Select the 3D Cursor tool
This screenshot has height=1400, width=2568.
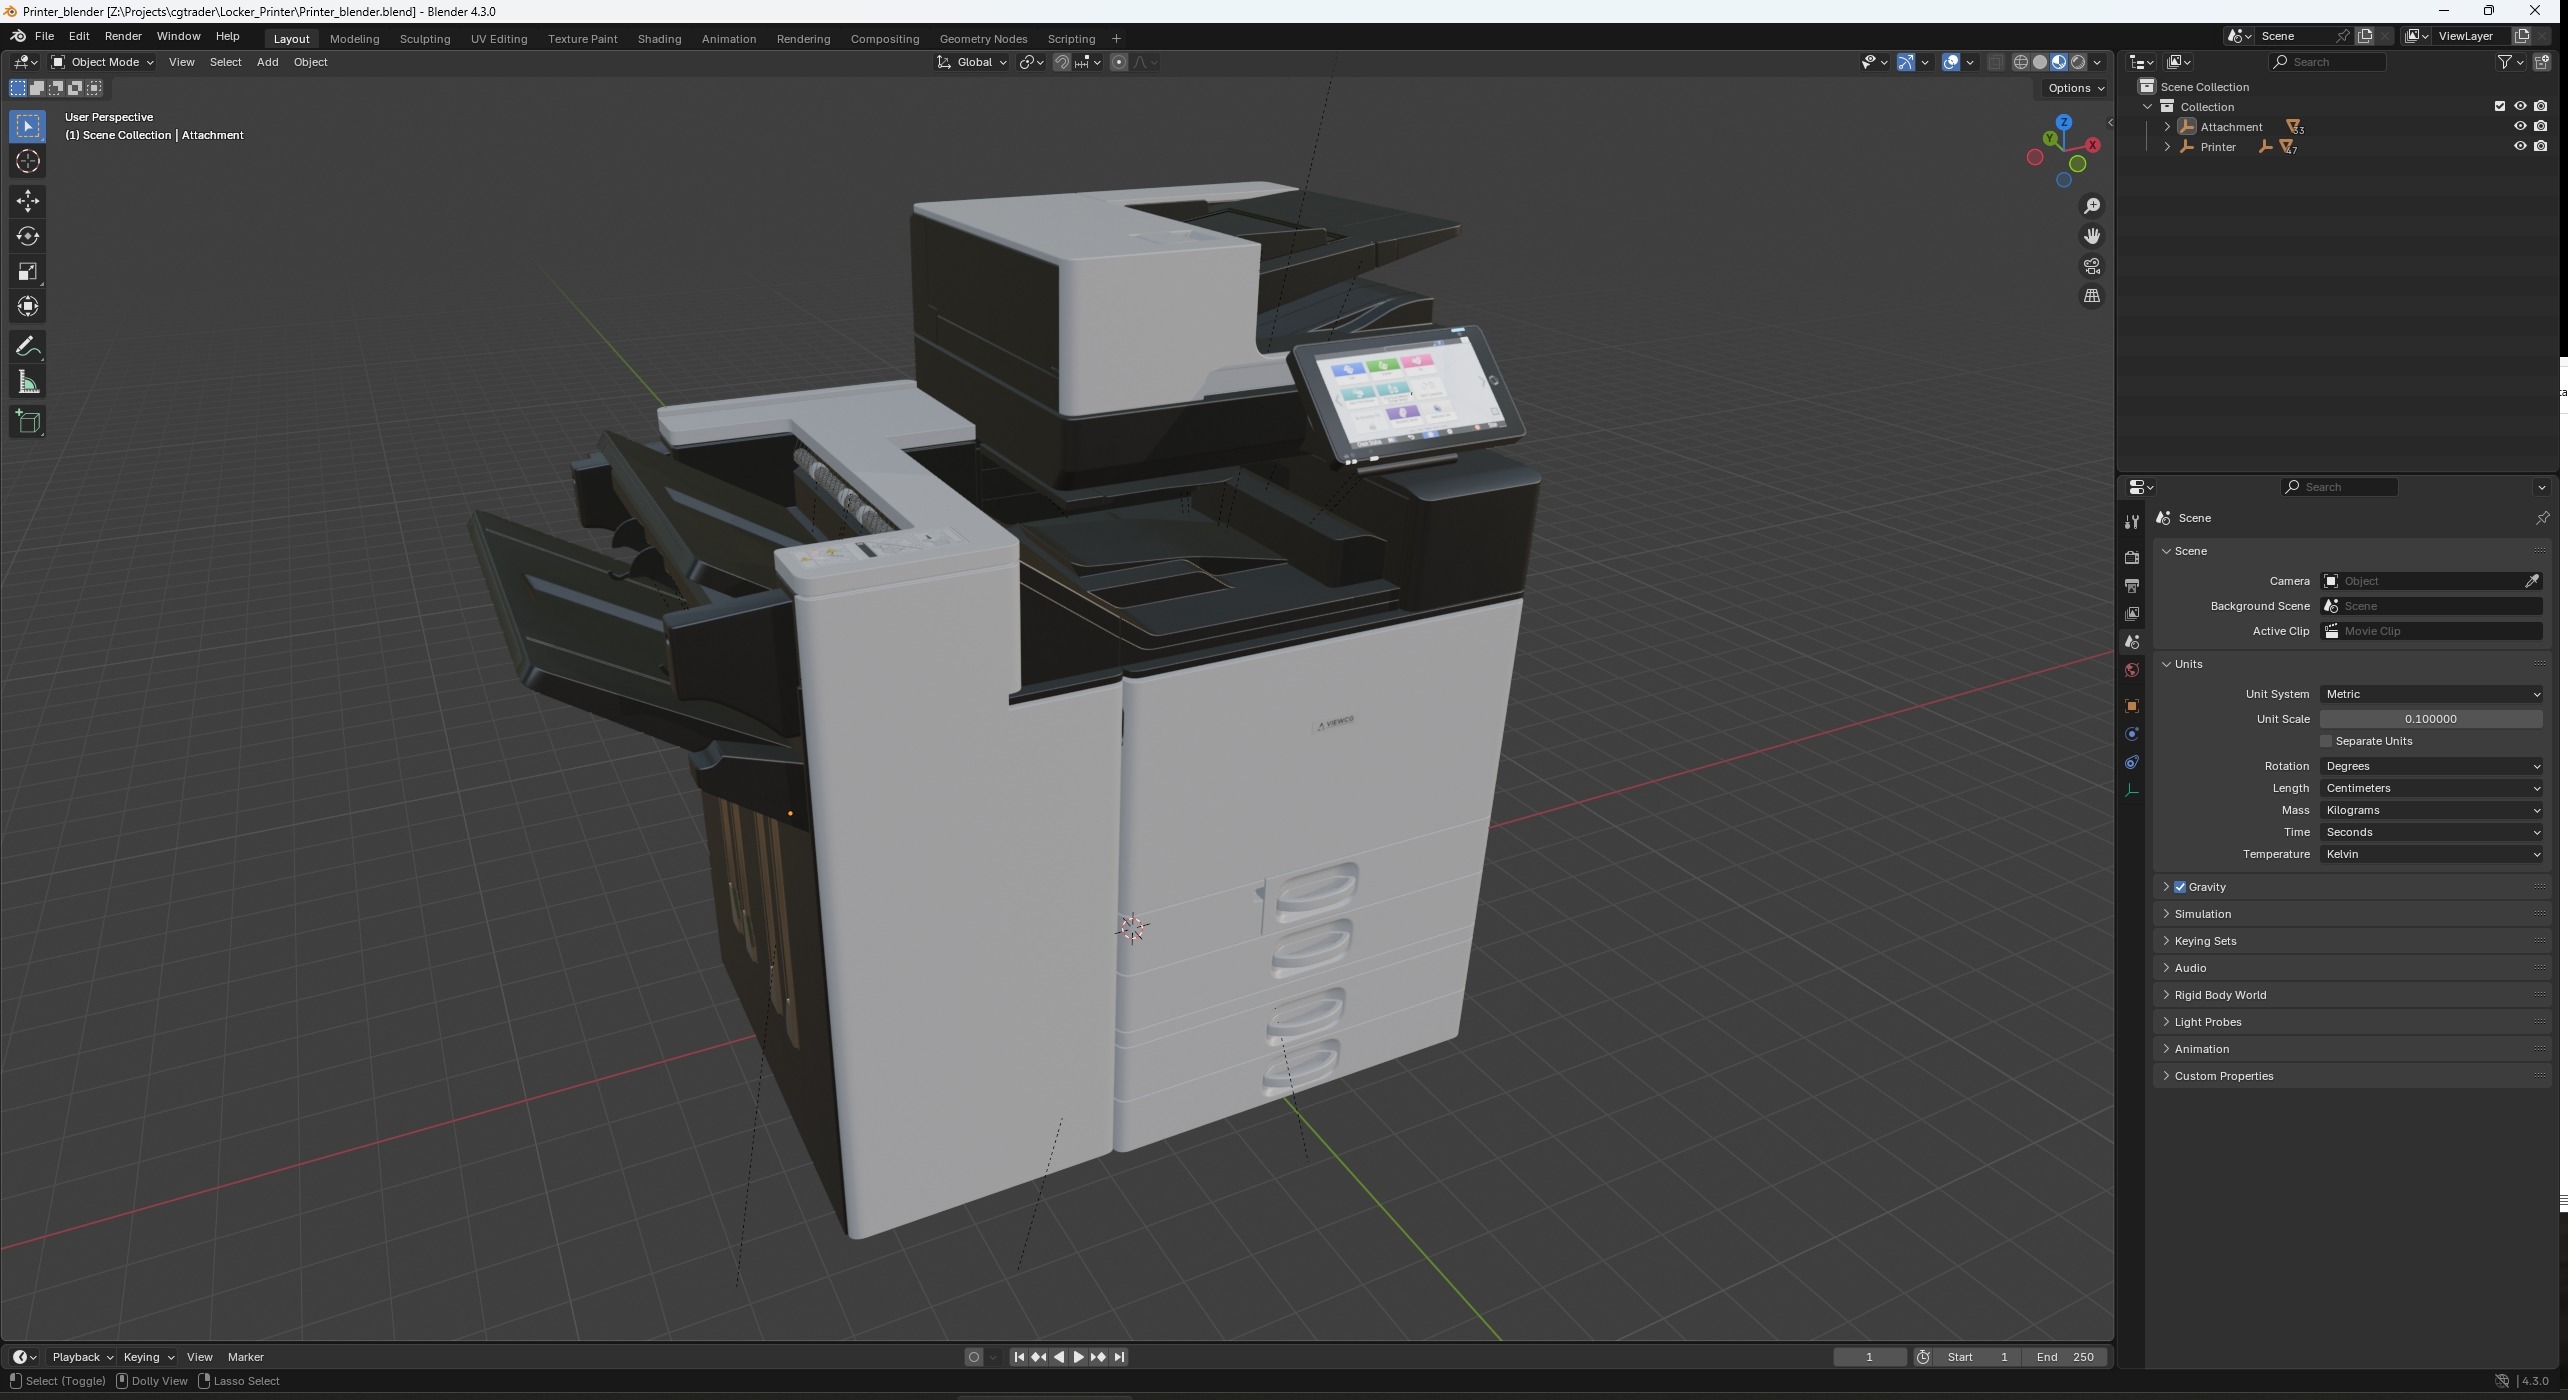[x=28, y=161]
